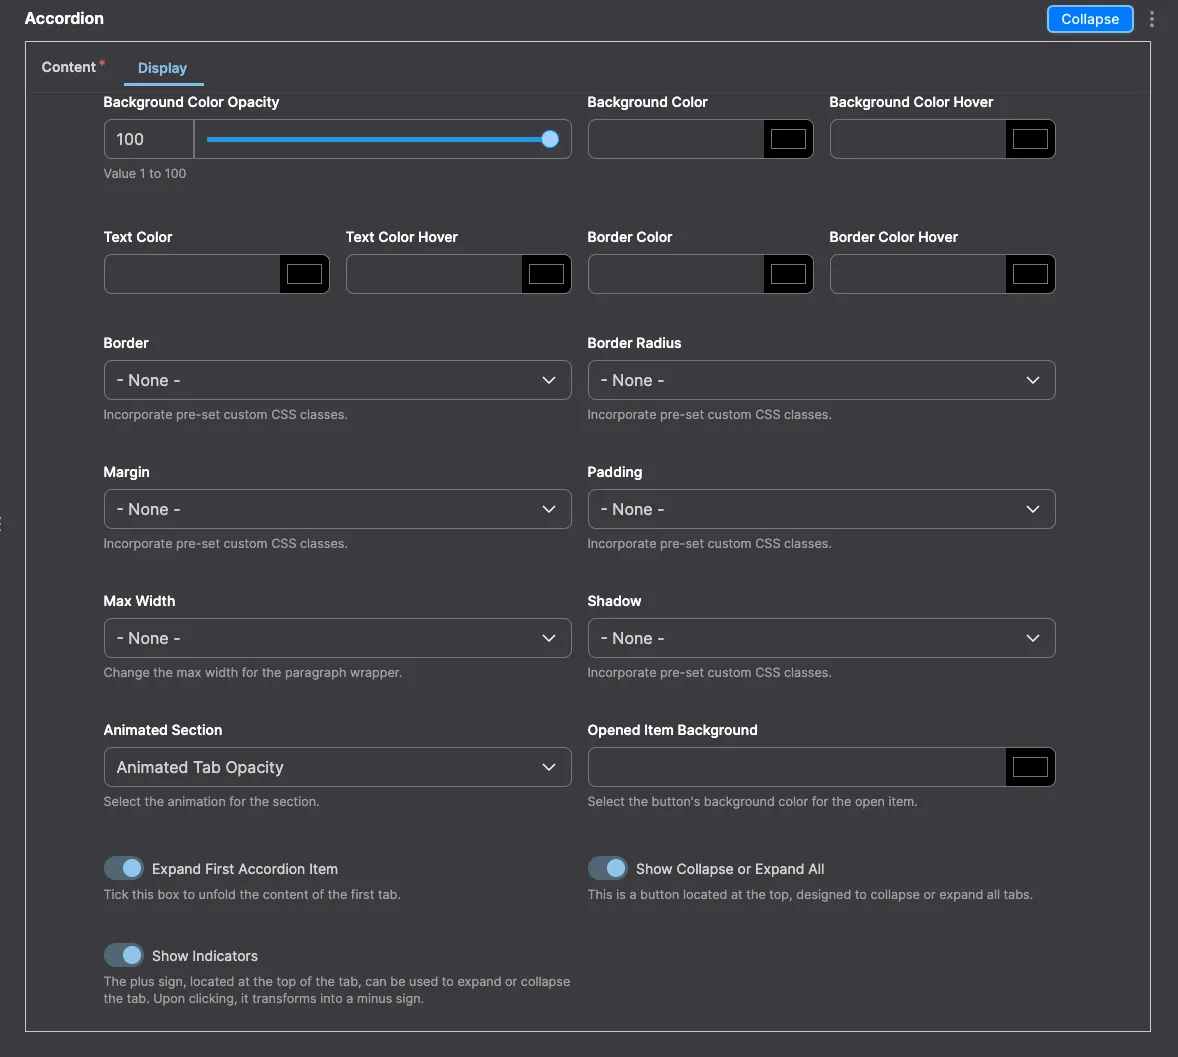This screenshot has height=1057, width=1178.
Task: Select the Display tab
Action: pyautogui.click(x=162, y=68)
